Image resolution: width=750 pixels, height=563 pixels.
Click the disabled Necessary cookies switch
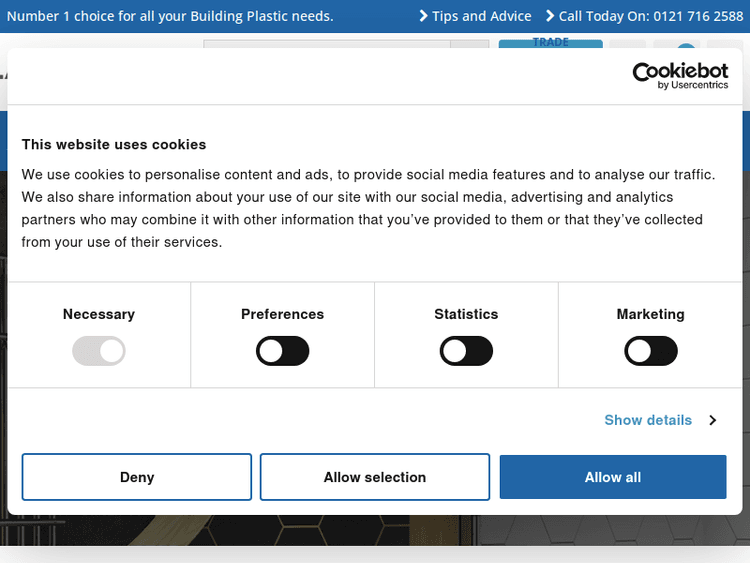point(98,351)
